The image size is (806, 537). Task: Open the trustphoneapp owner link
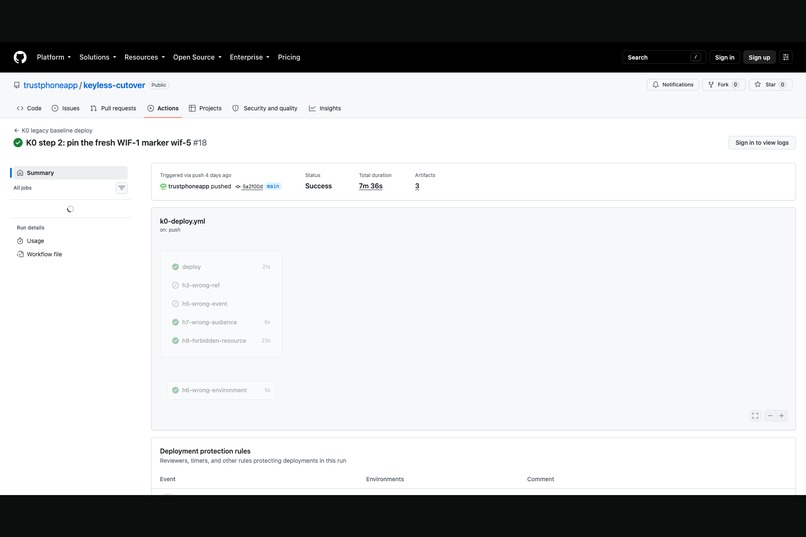tap(50, 85)
